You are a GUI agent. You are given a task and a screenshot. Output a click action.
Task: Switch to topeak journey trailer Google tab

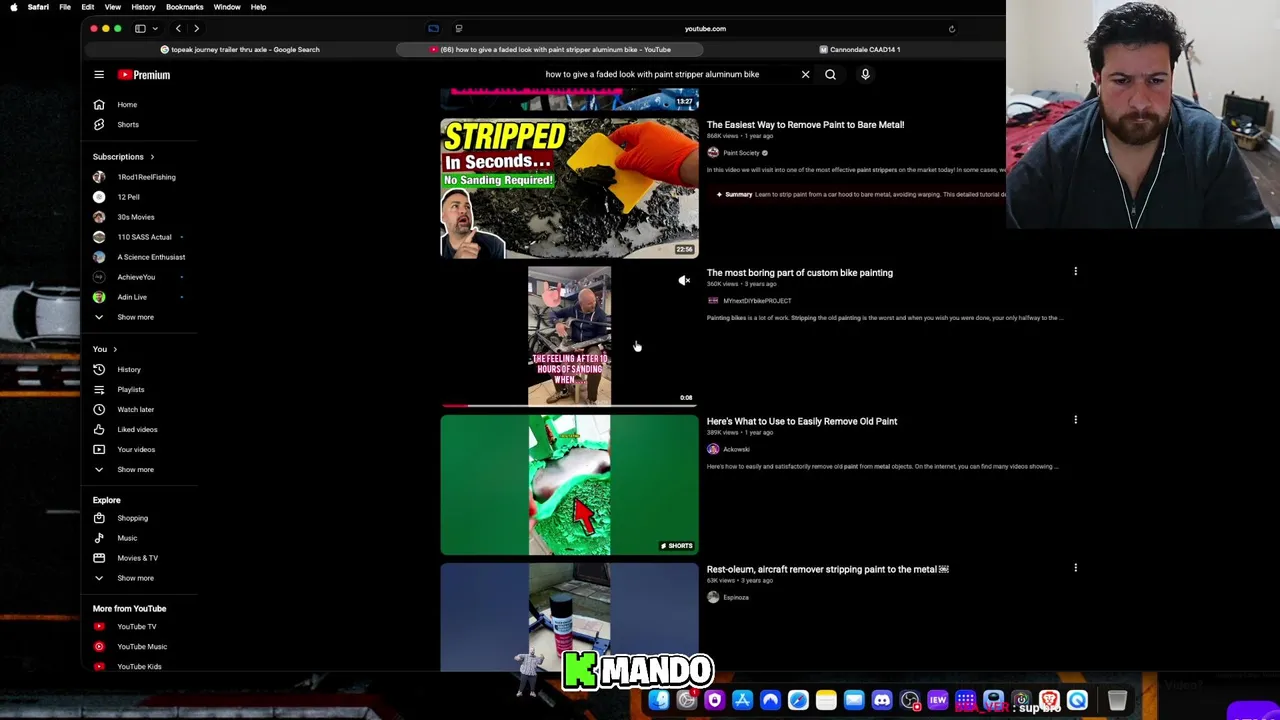(240, 49)
